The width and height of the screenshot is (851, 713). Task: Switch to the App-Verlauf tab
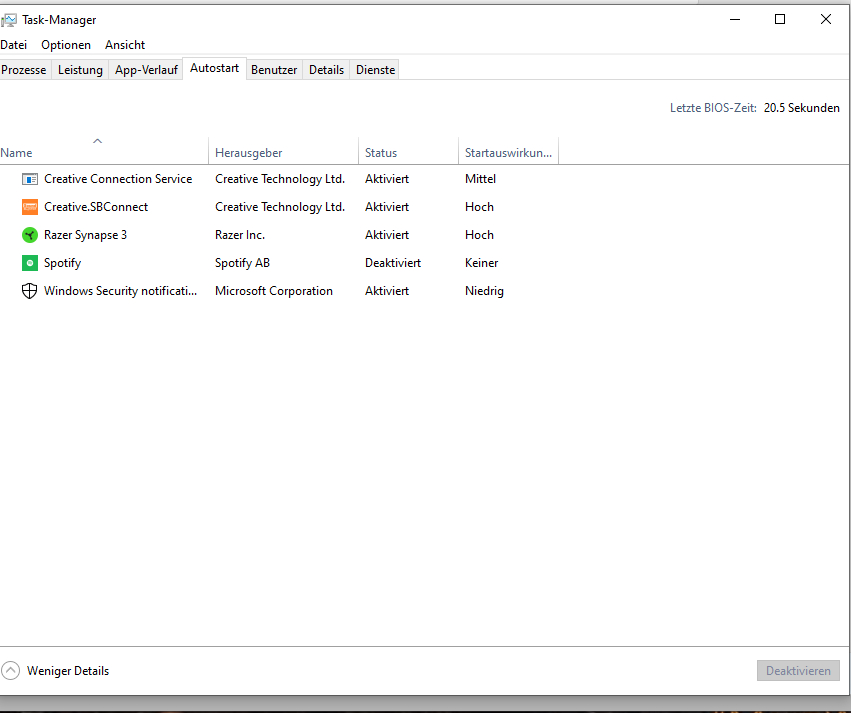tap(146, 70)
